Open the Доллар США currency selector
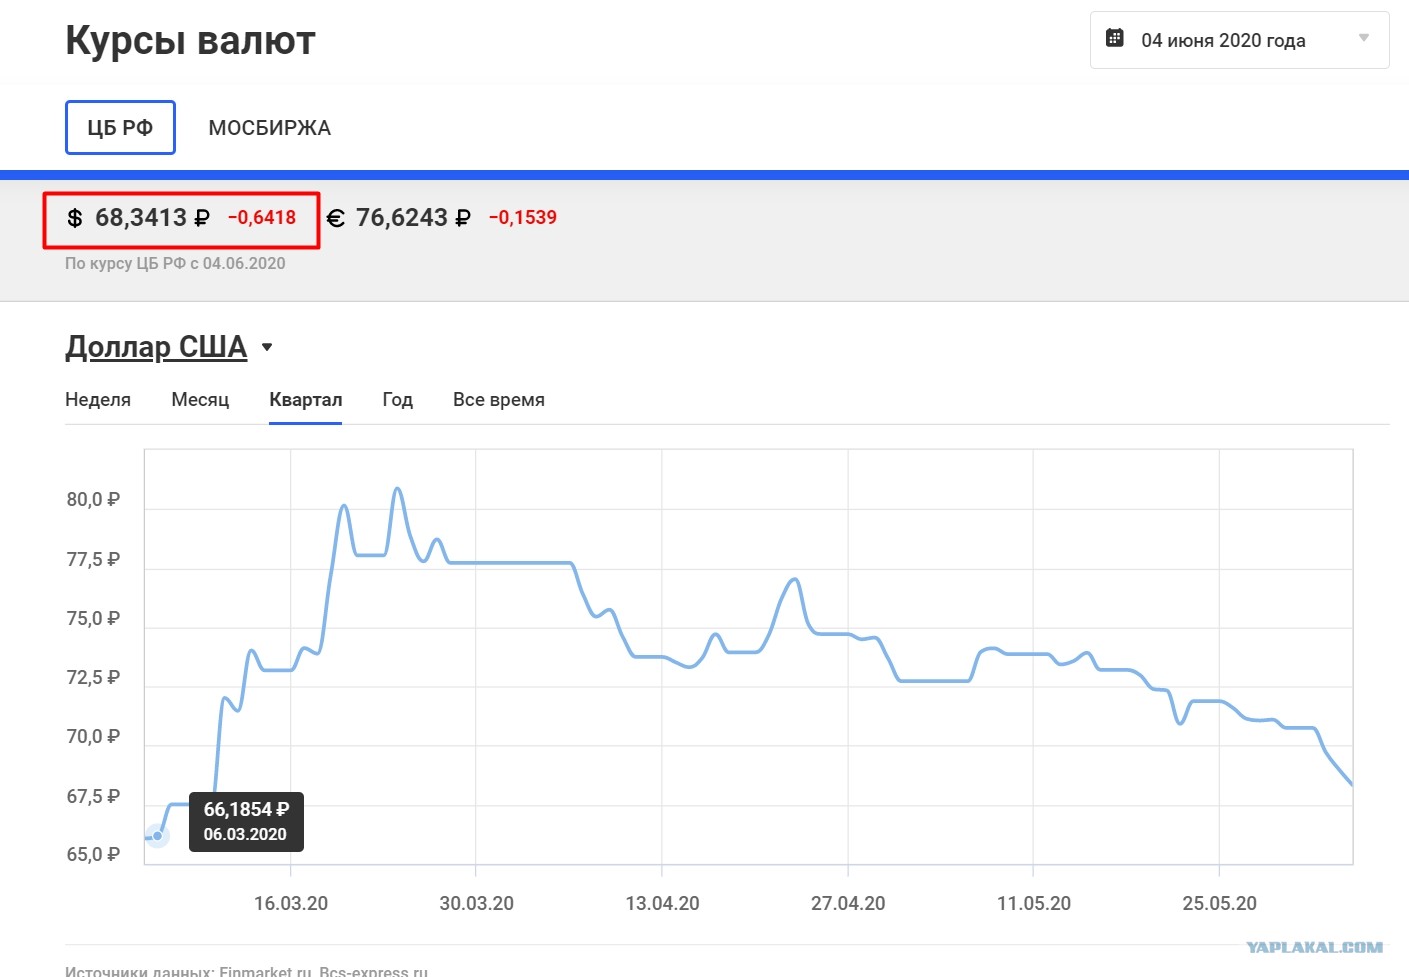 156,347
